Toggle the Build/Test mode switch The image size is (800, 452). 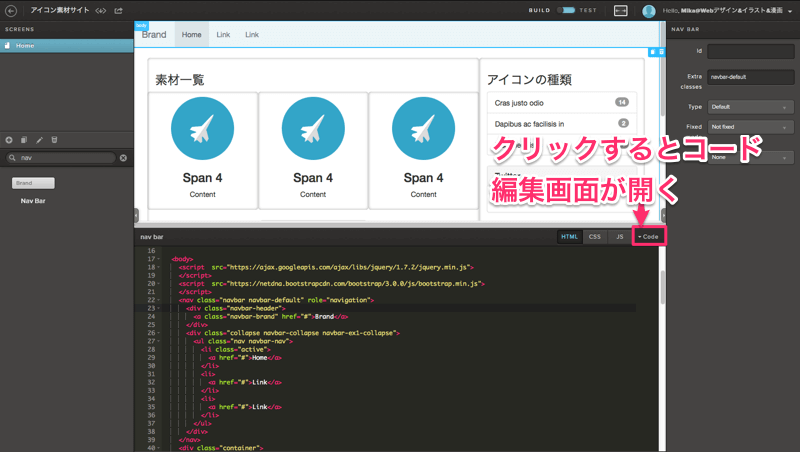click(x=565, y=10)
